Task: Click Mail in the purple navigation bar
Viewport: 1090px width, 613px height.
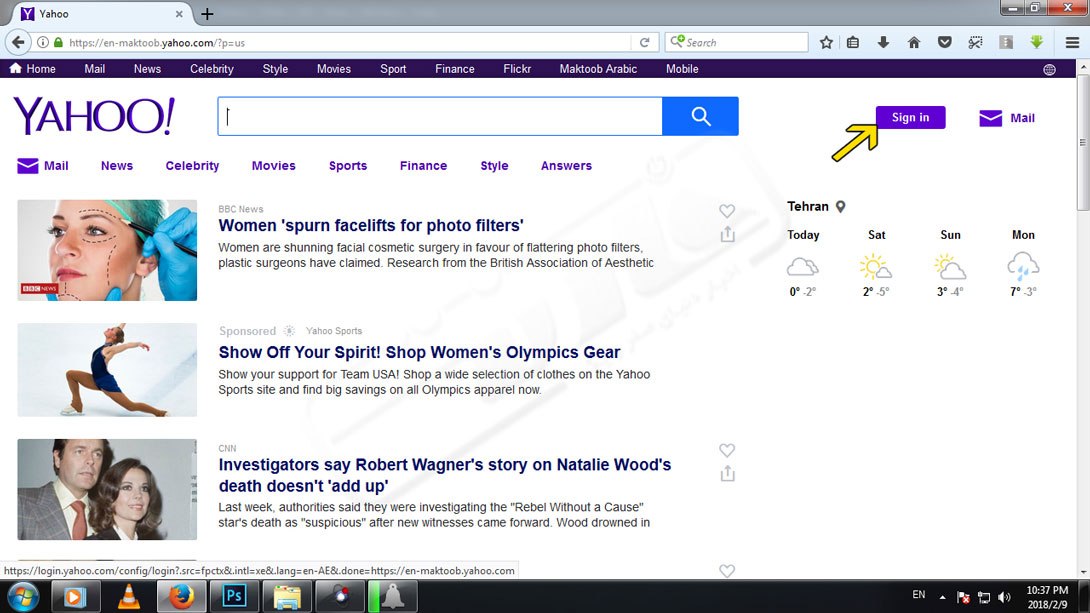Action: (x=95, y=69)
